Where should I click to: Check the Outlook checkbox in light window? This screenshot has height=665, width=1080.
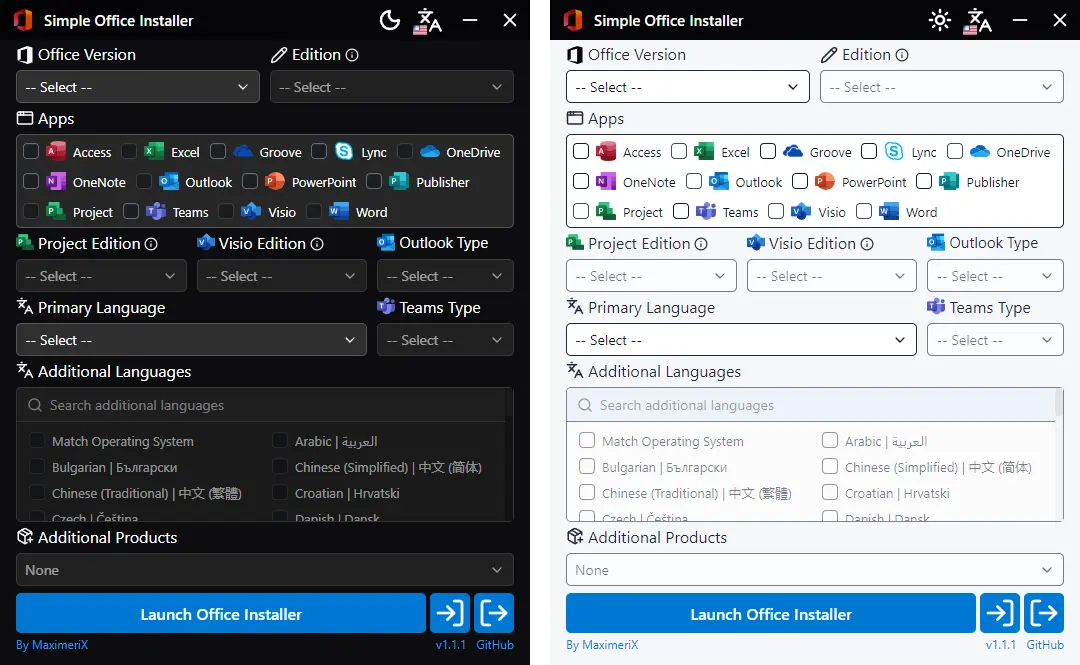(694, 181)
